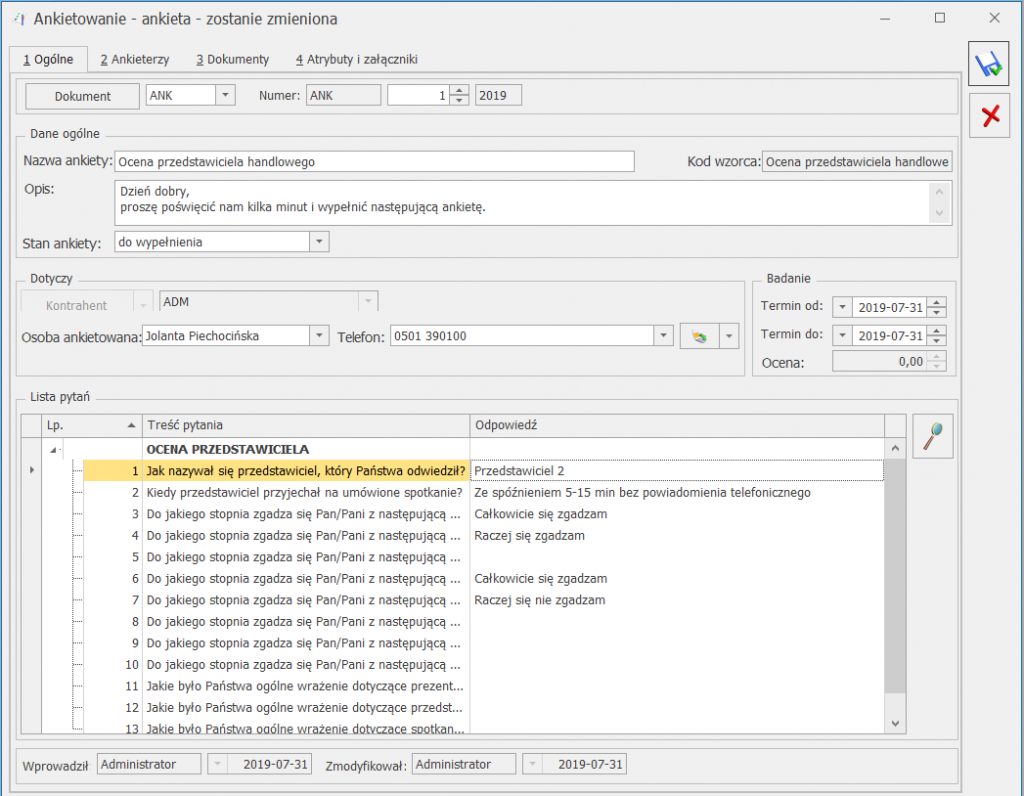Click the Telefon field with 0501 390100

tap(522, 336)
